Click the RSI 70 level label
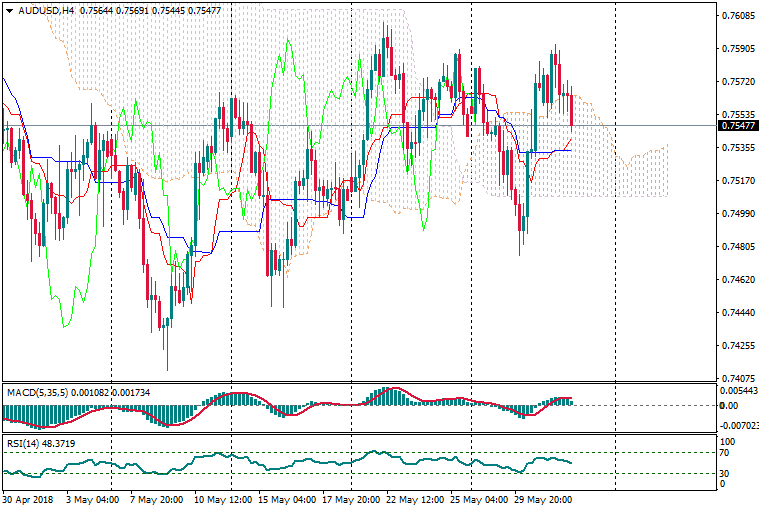759x511 pixels. [726, 453]
